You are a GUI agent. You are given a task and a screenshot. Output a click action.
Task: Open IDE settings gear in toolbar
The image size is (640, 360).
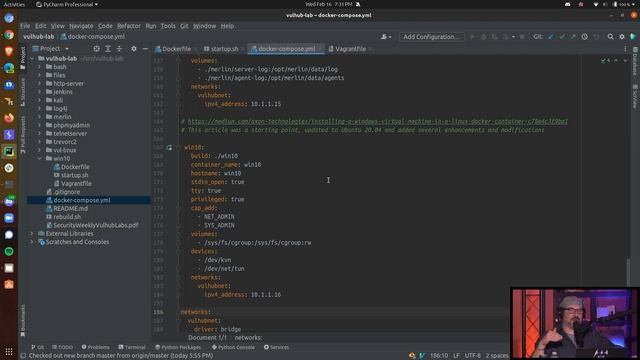(x=622, y=37)
